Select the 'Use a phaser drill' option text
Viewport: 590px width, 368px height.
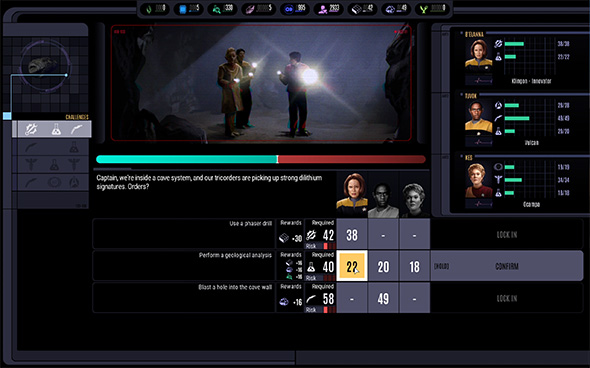pos(251,224)
